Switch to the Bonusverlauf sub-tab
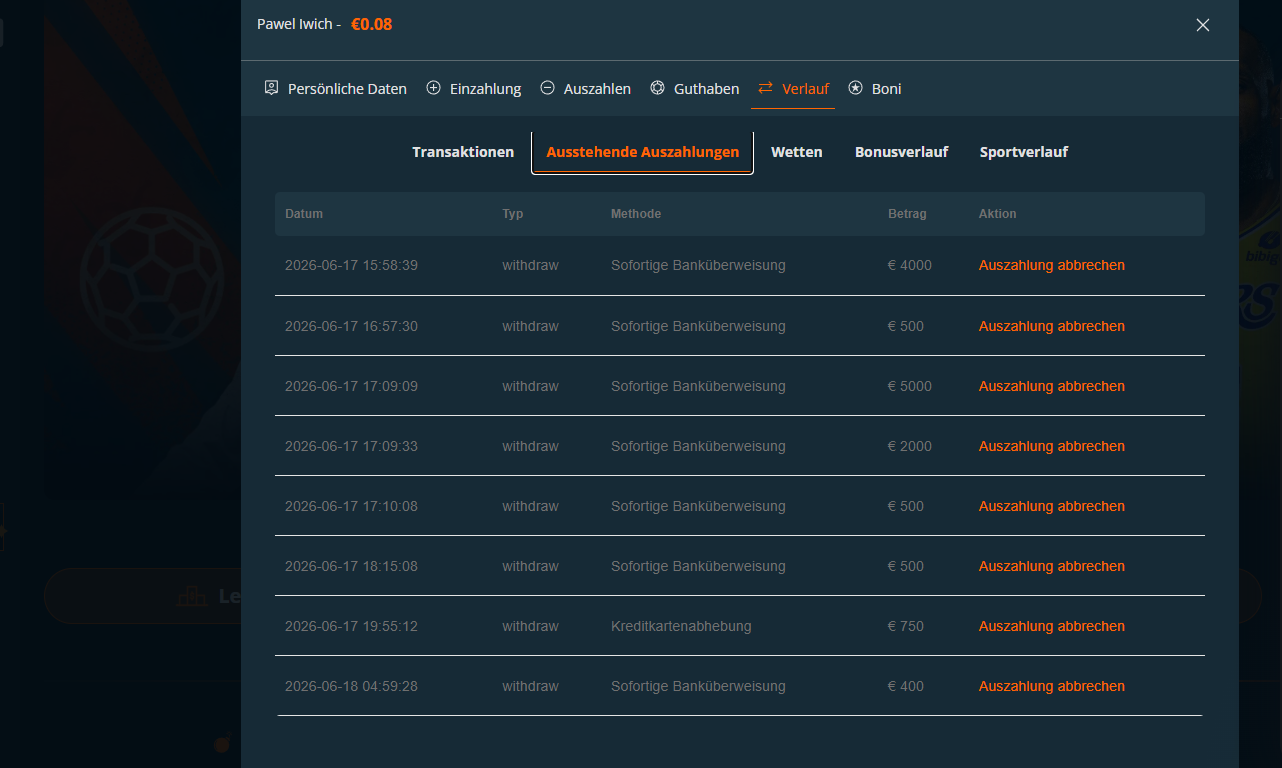Image resolution: width=1282 pixels, height=768 pixels. 902,152
